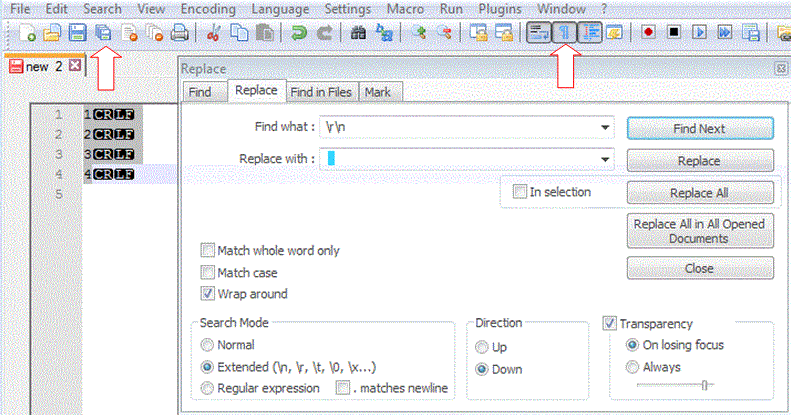
Task: Toggle Show All Characters pilcrow icon
Action: coord(564,33)
